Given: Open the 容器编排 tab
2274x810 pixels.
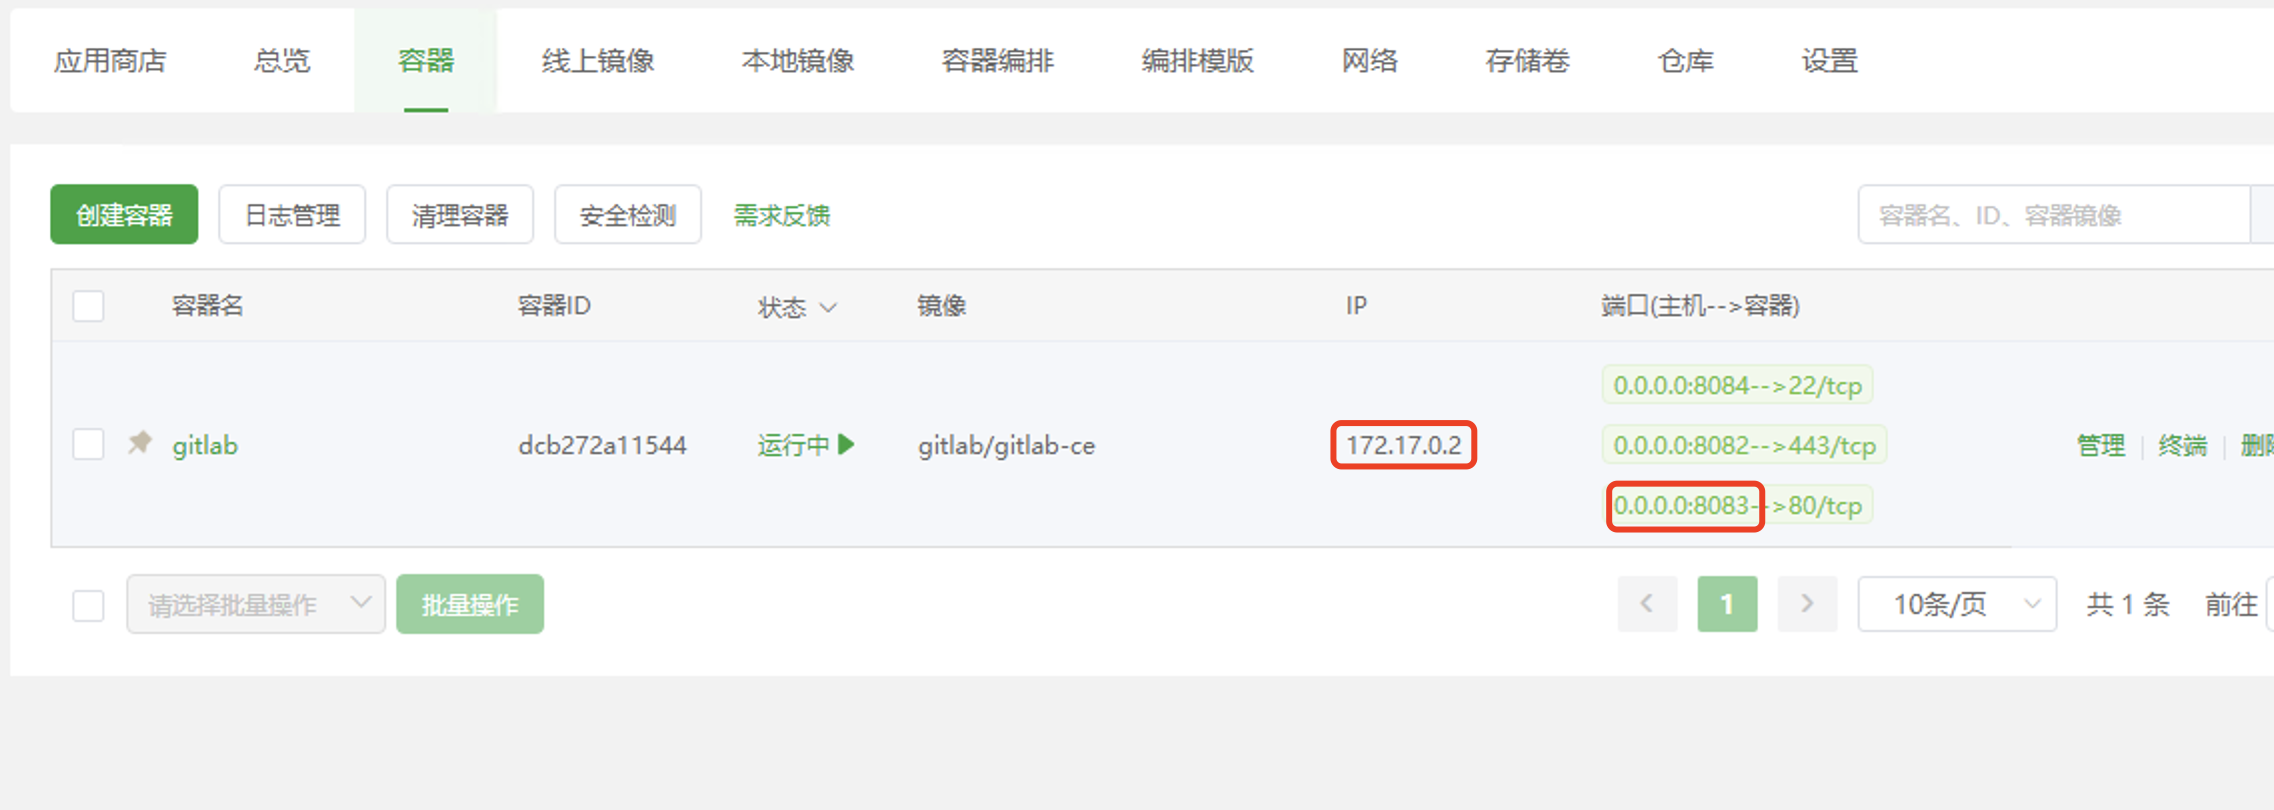Looking at the screenshot, I should [997, 61].
